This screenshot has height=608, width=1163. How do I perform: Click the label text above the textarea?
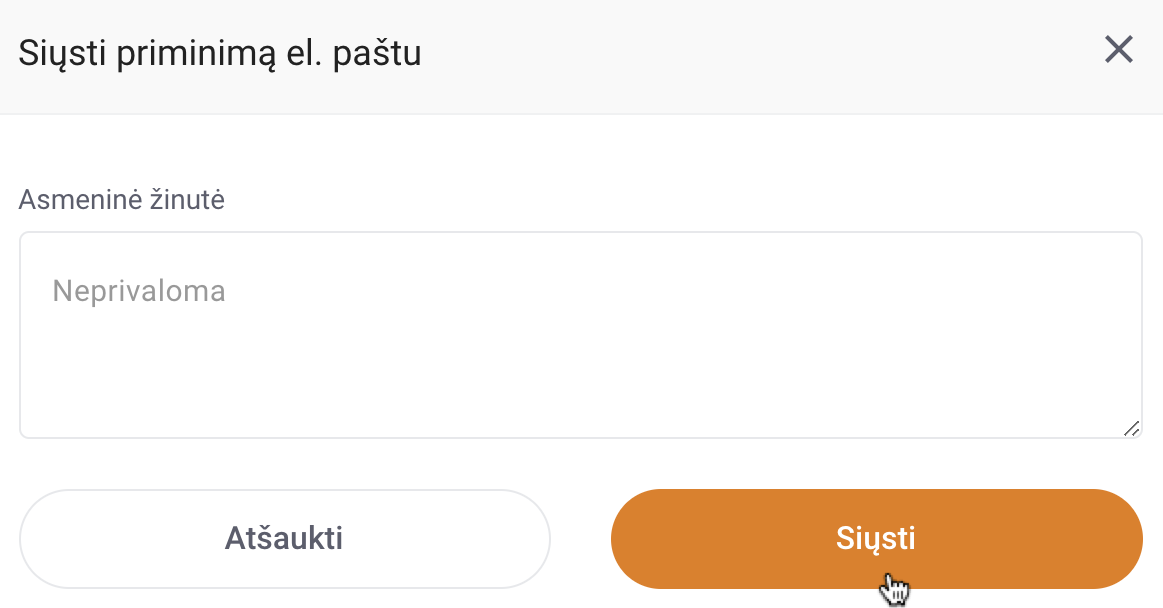pos(122,199)
